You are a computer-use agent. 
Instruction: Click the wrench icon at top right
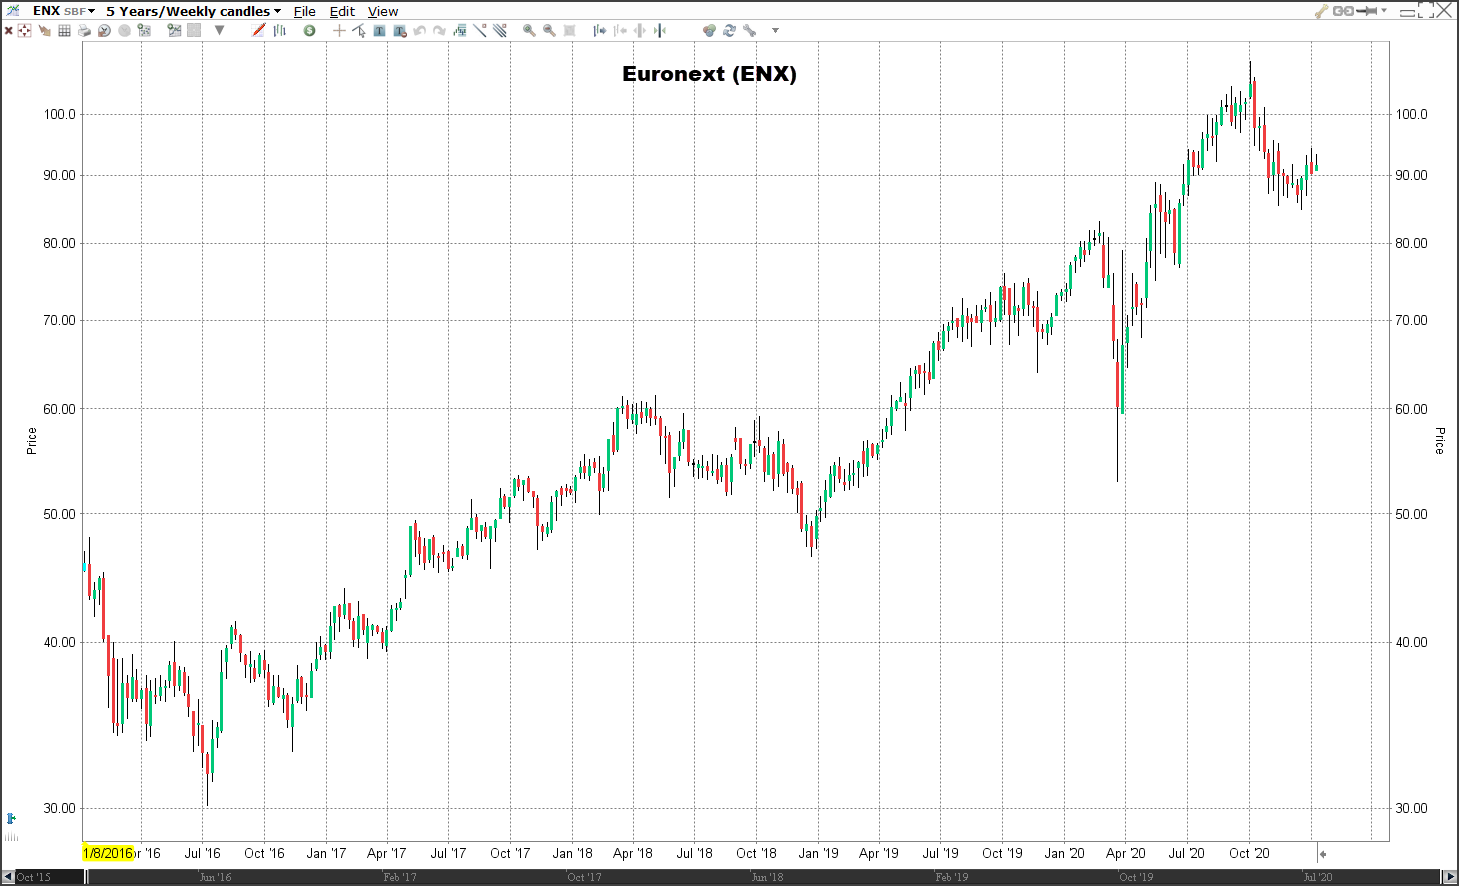tap(1321, 11)
